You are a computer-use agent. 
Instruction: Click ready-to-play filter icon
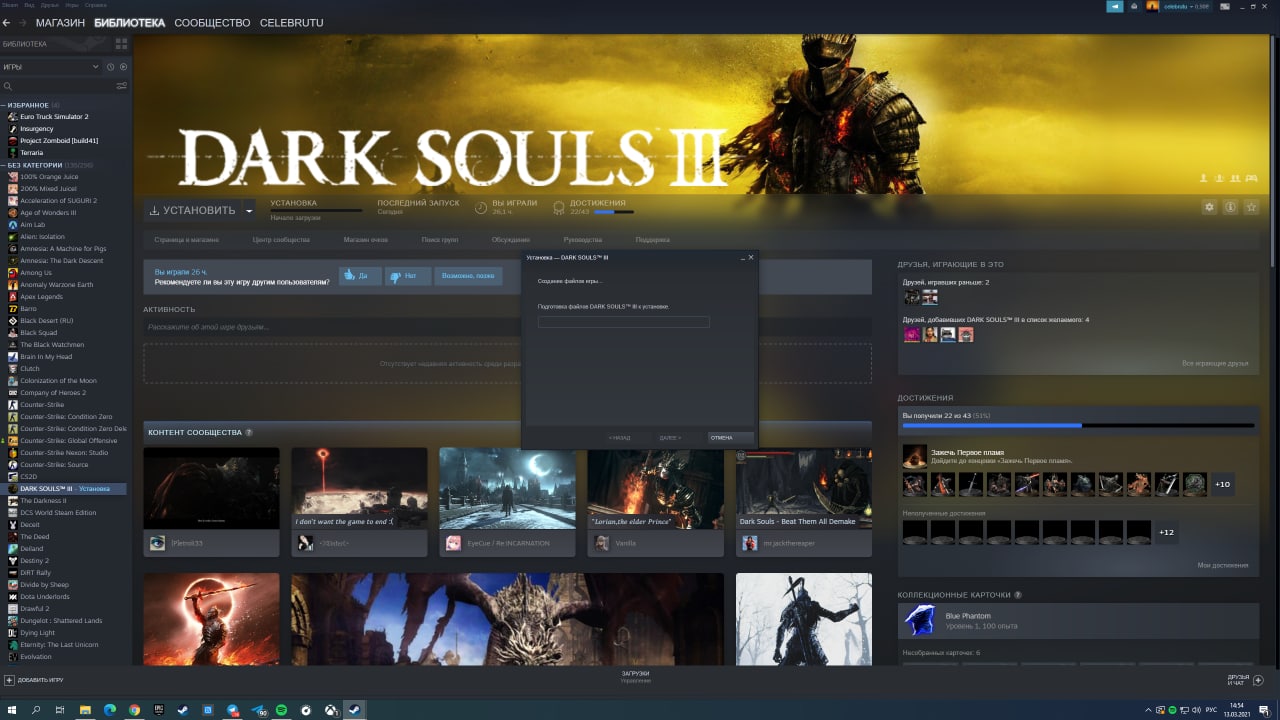[x=124, y=67]
